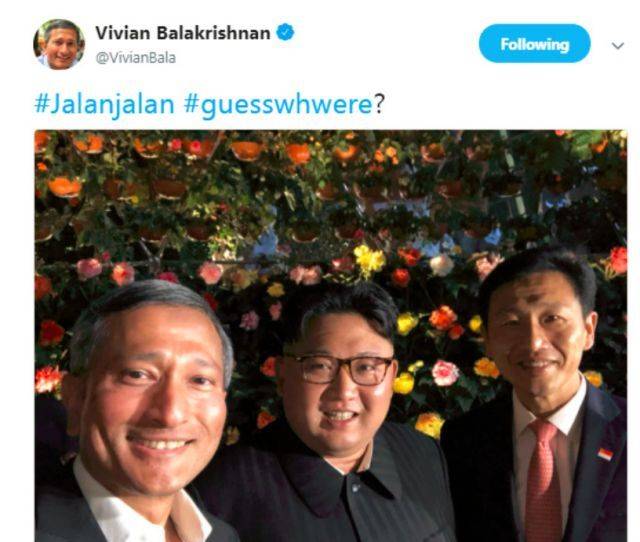Screen dimensions: 640x542
Task: Open the Vivian Balakrishnan display name
Action: [x=183, y=33]
